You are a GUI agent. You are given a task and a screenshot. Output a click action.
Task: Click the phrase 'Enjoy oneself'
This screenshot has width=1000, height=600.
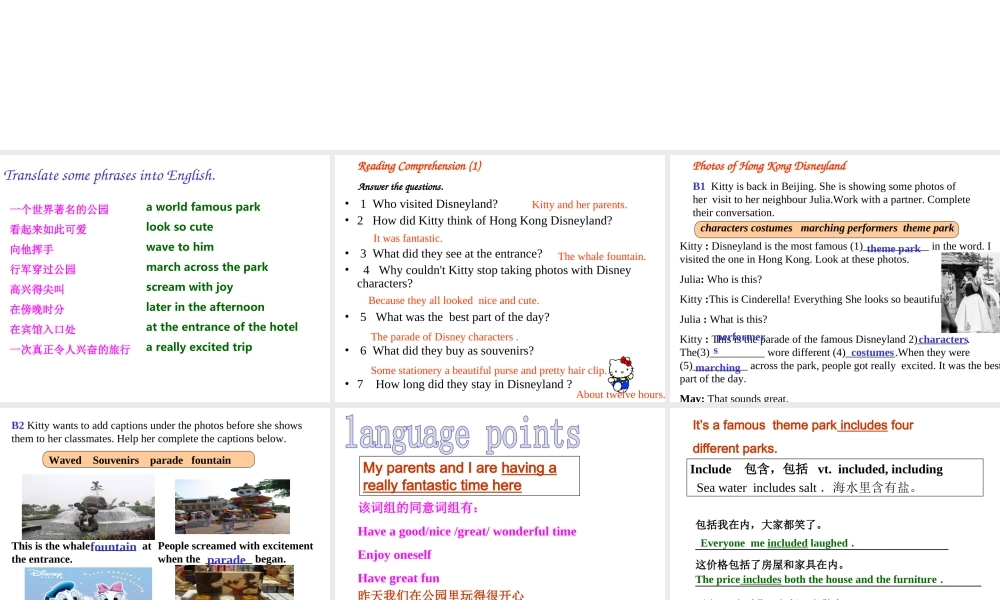pyautogui.click(x=394, y=555)
